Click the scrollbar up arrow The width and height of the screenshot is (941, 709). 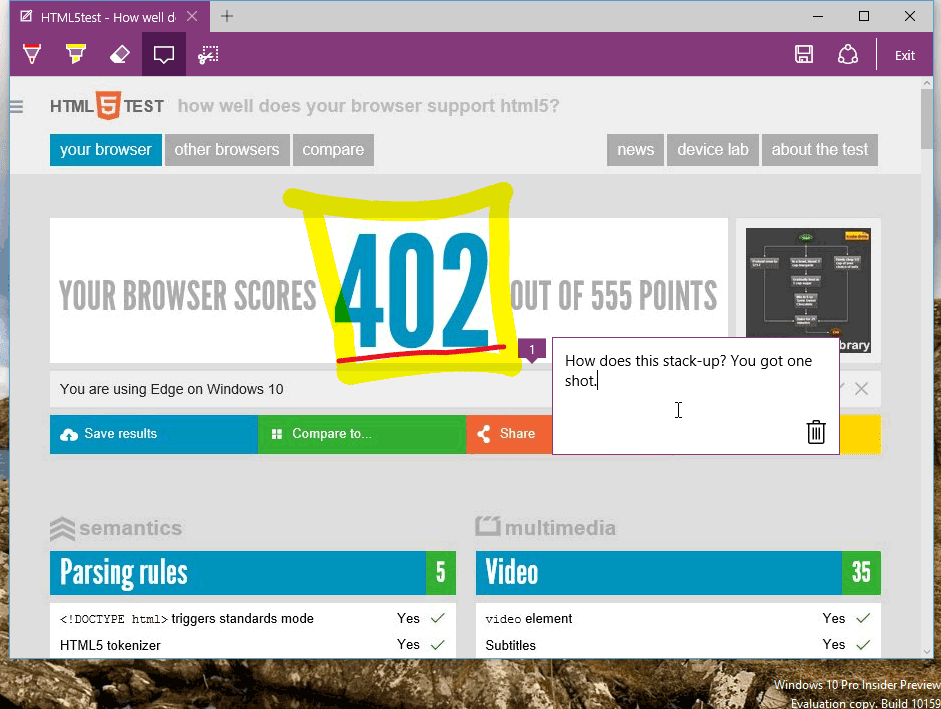pyautogui.click(x=927, y=83)
